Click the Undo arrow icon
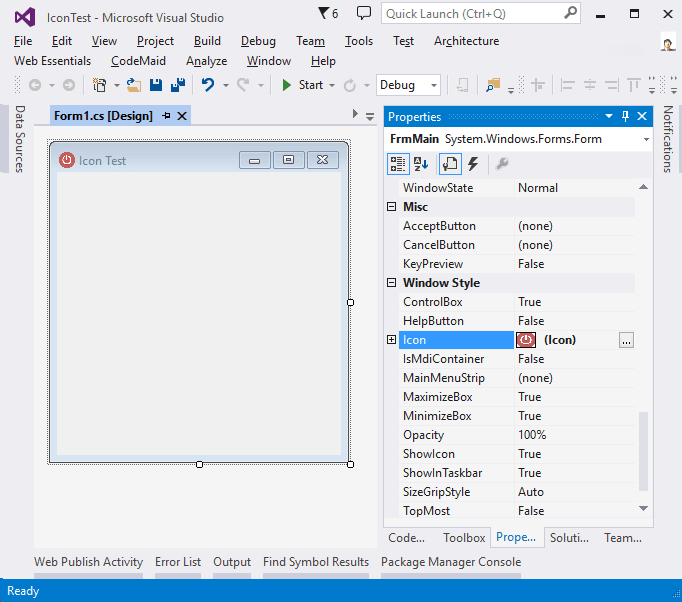This screenshot has height=602, width=682. coord(208,85)
